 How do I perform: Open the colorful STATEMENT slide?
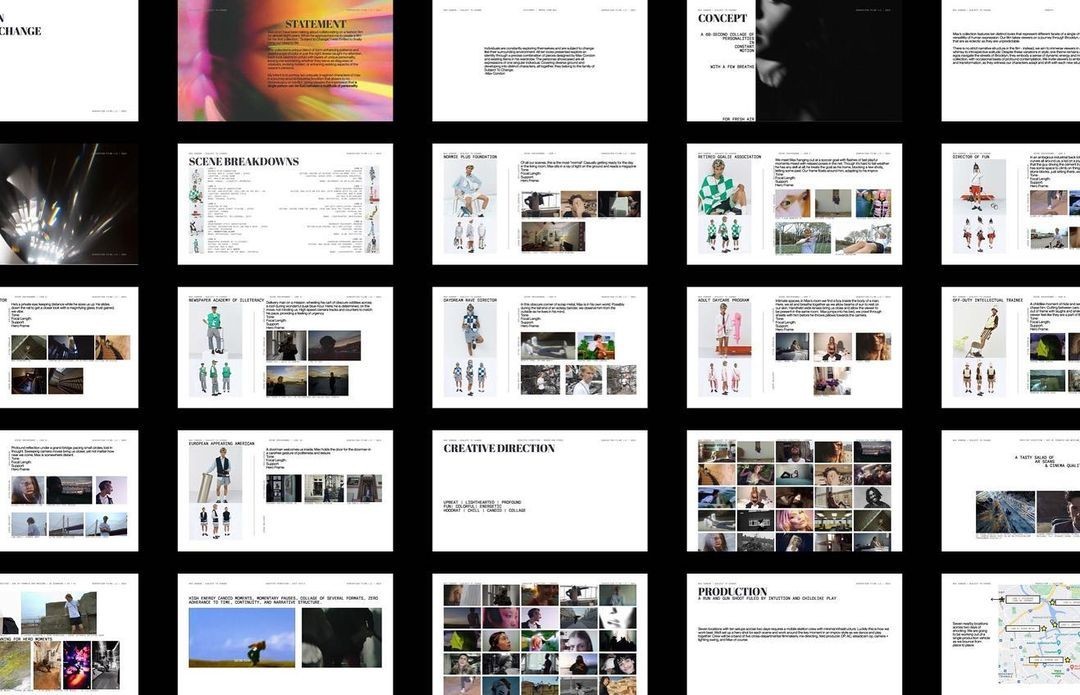[285, 61]
